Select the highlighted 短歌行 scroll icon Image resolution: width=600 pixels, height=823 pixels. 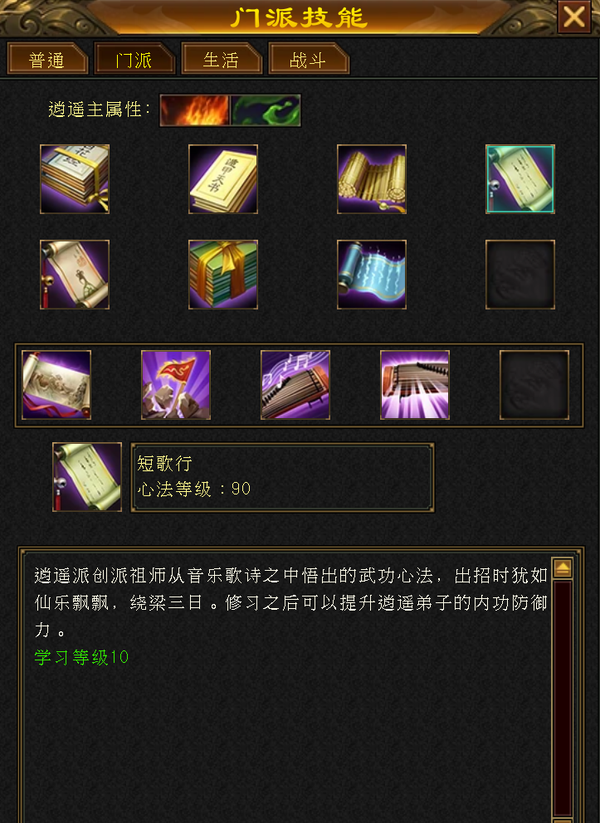coord(520,179)
